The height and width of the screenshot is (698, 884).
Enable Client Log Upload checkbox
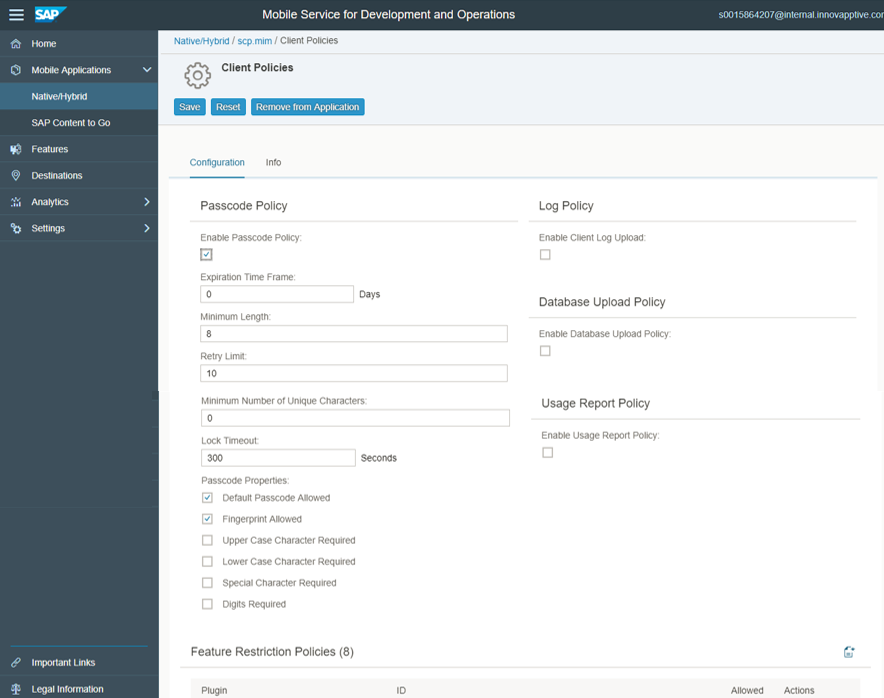pyautogui.click(x=545, y=255)
